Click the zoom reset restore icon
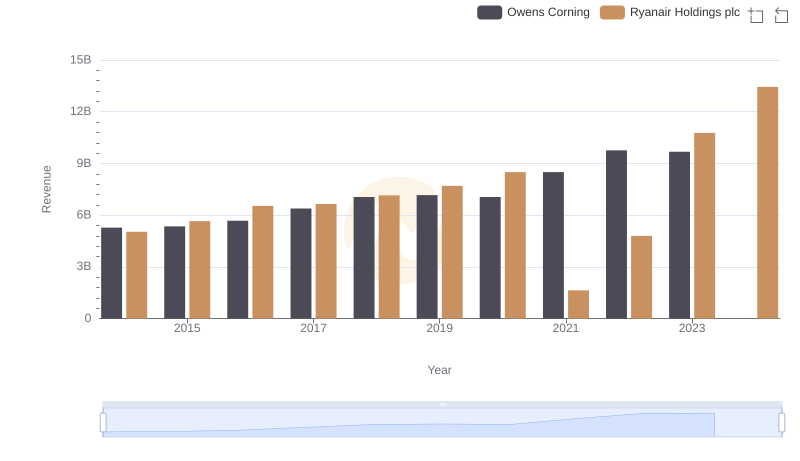 (x=781, y=15)
